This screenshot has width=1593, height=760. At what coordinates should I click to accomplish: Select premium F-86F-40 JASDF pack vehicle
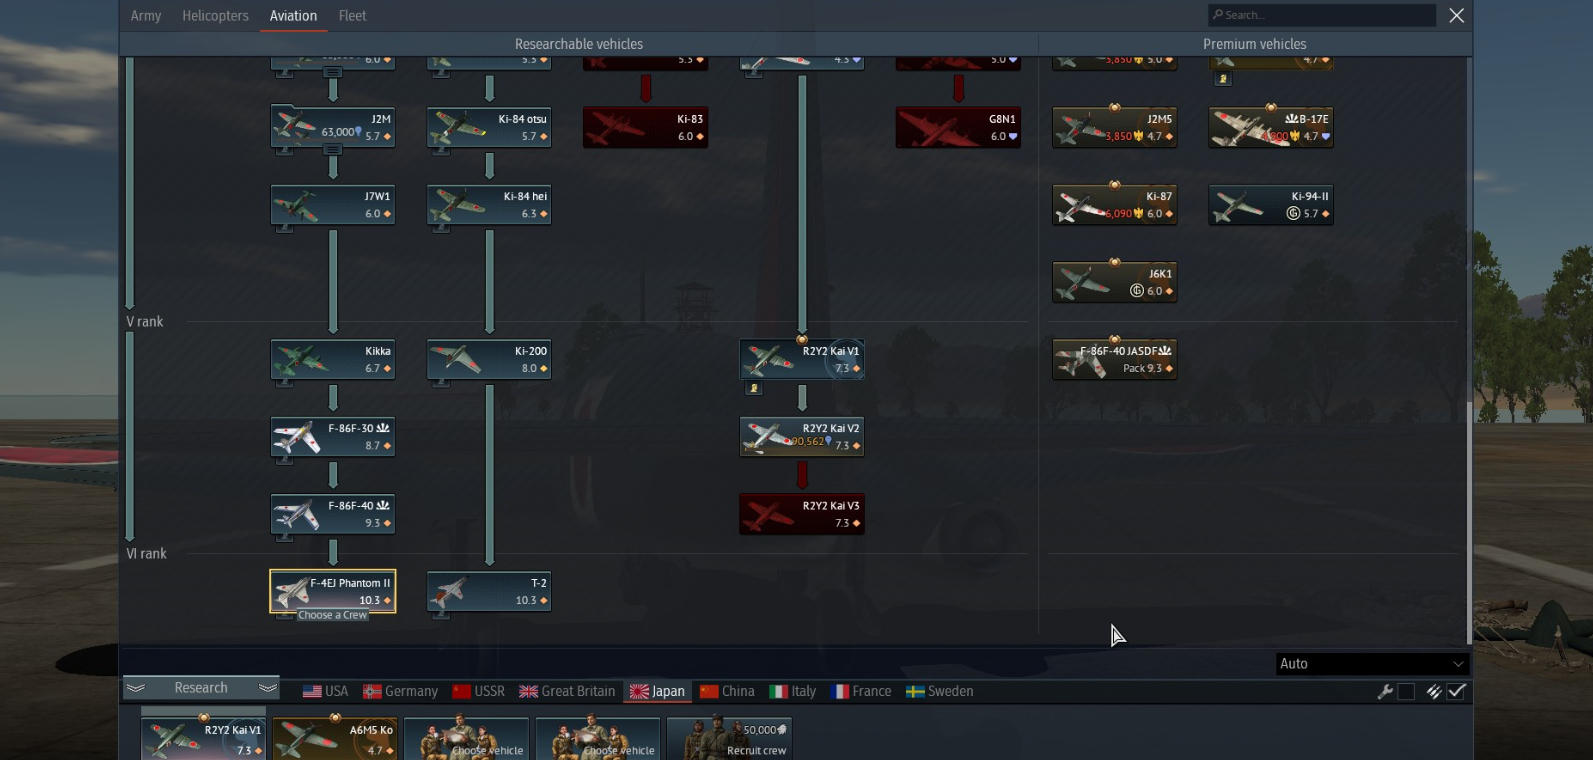pyautogui.click(x=1115, y=360)
